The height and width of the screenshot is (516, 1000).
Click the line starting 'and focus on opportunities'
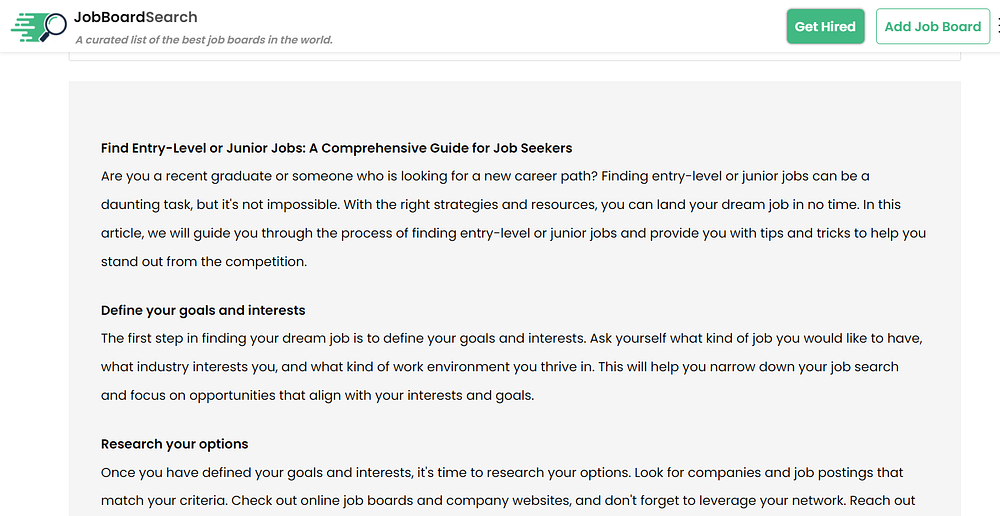point(317,395)
